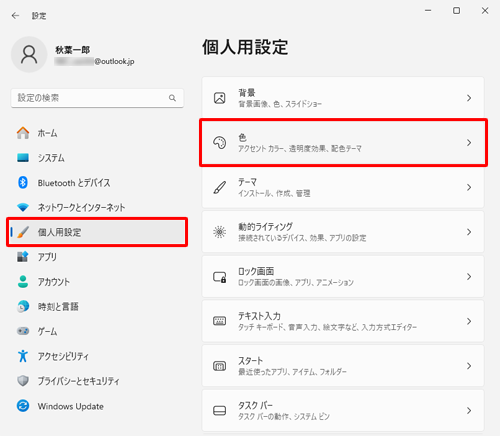Click the アカウント person icon

23,282
